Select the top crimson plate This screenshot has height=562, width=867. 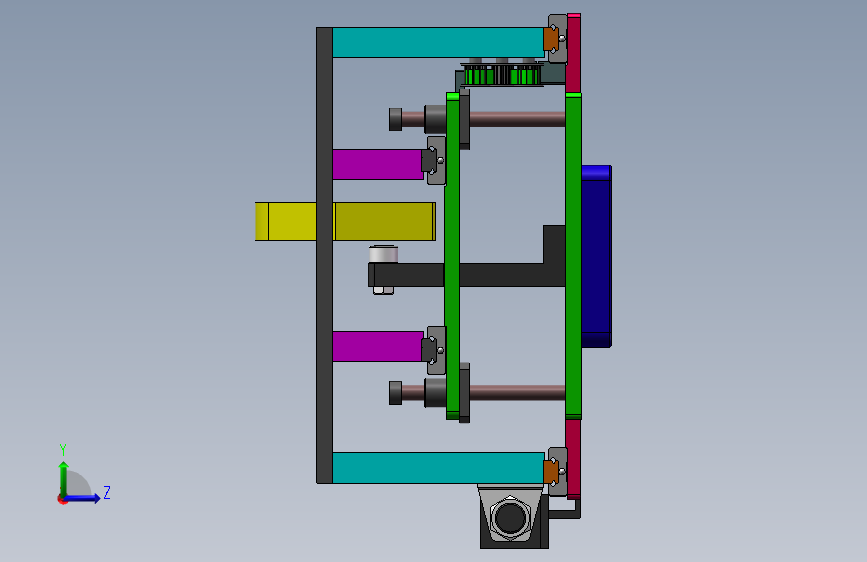pos(573,53)
